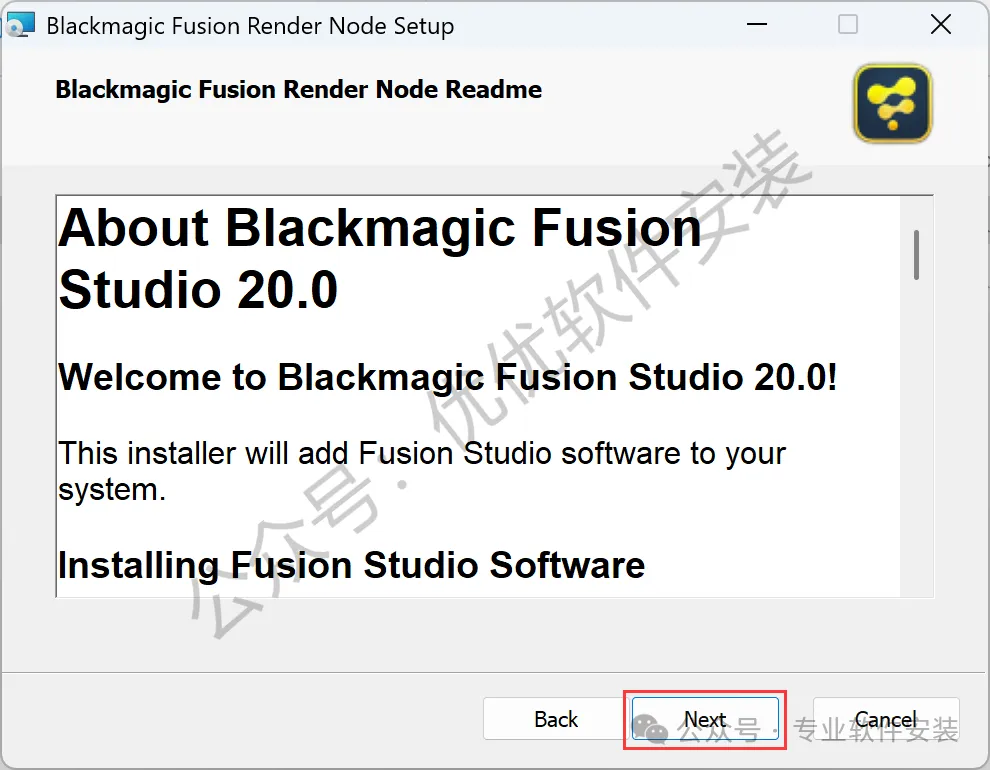Click the 'About Blackmagic Fusion Studio 20.0' heading

tap(379, 258)
